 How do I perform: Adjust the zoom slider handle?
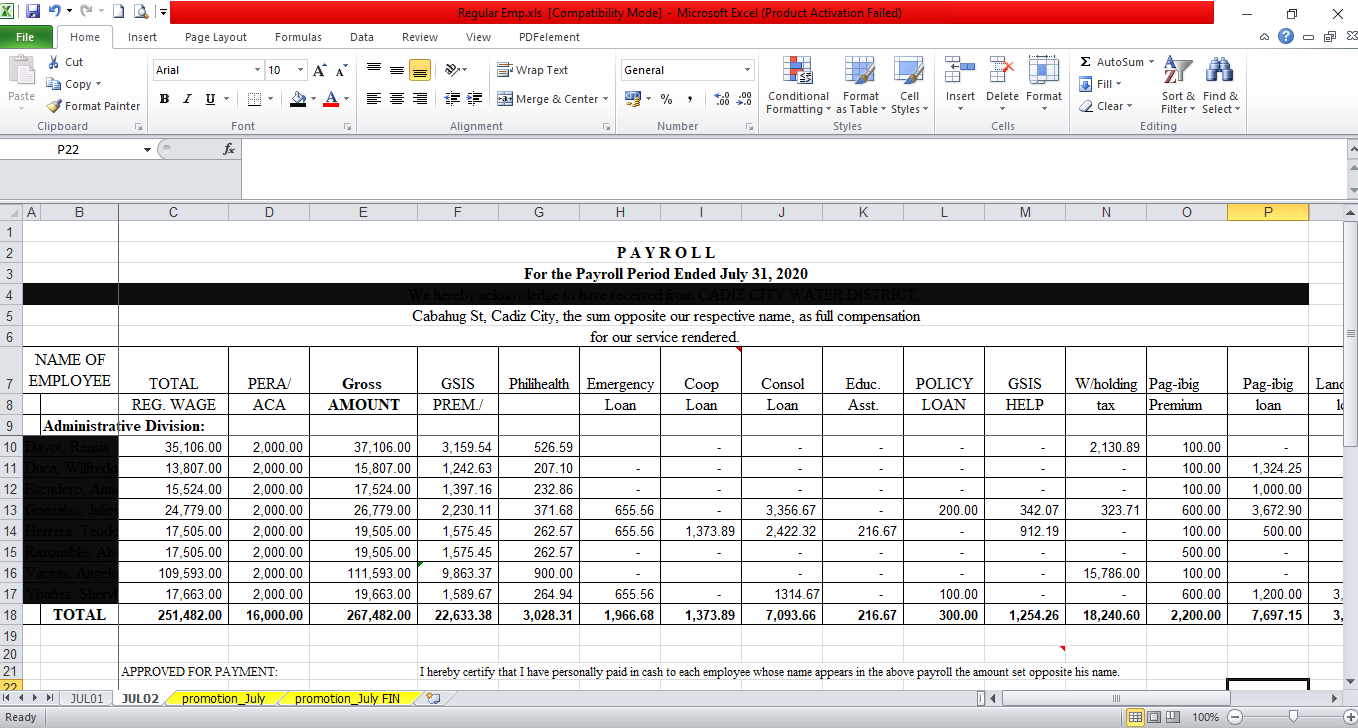1293,717
